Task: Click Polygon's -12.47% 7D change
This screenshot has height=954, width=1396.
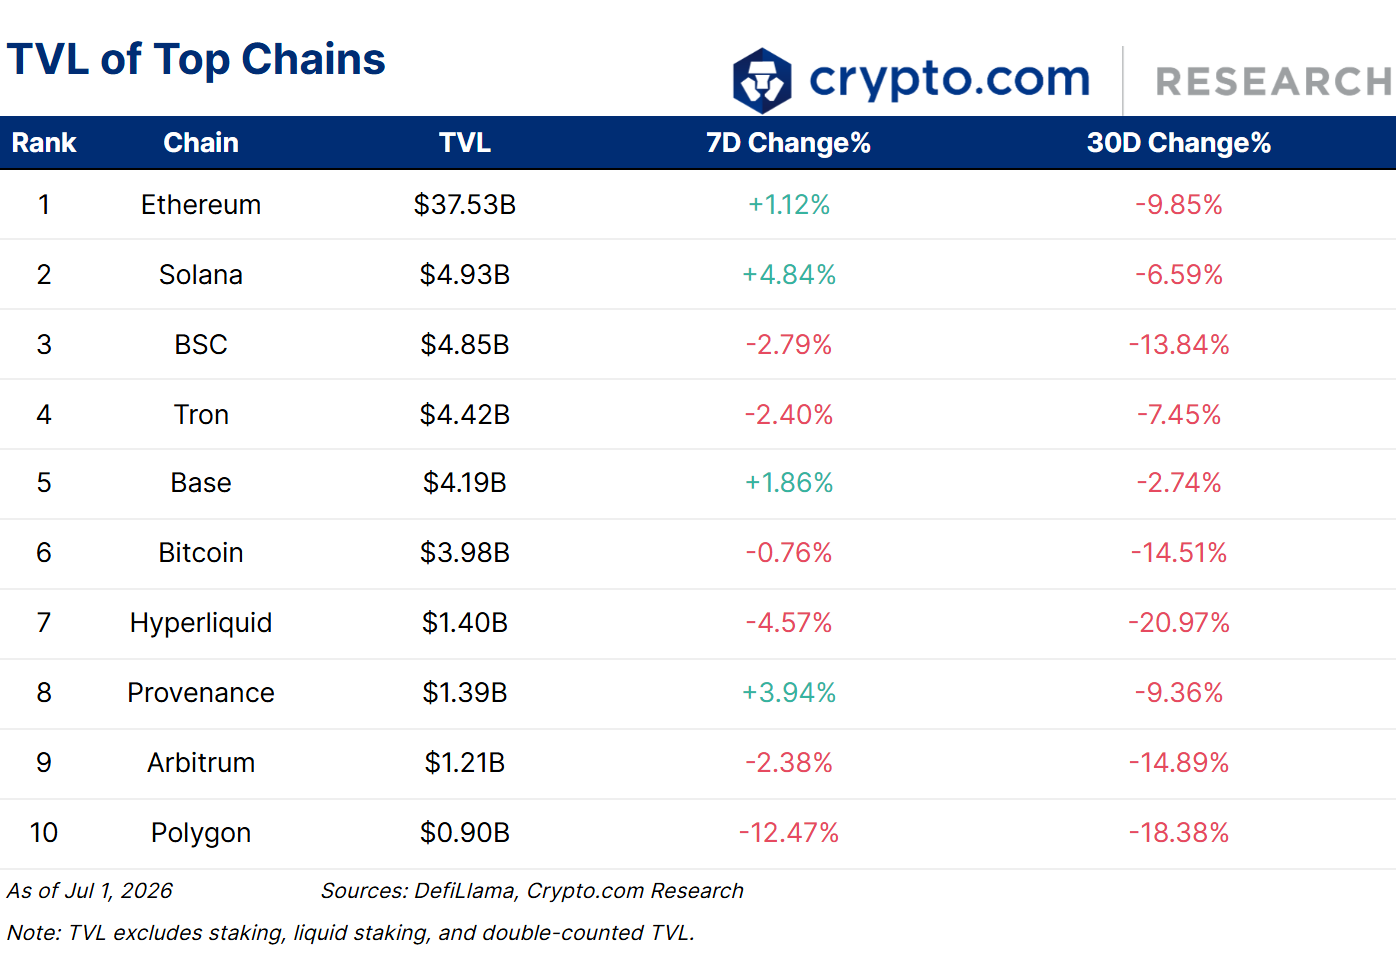Action: pos(789,833)
